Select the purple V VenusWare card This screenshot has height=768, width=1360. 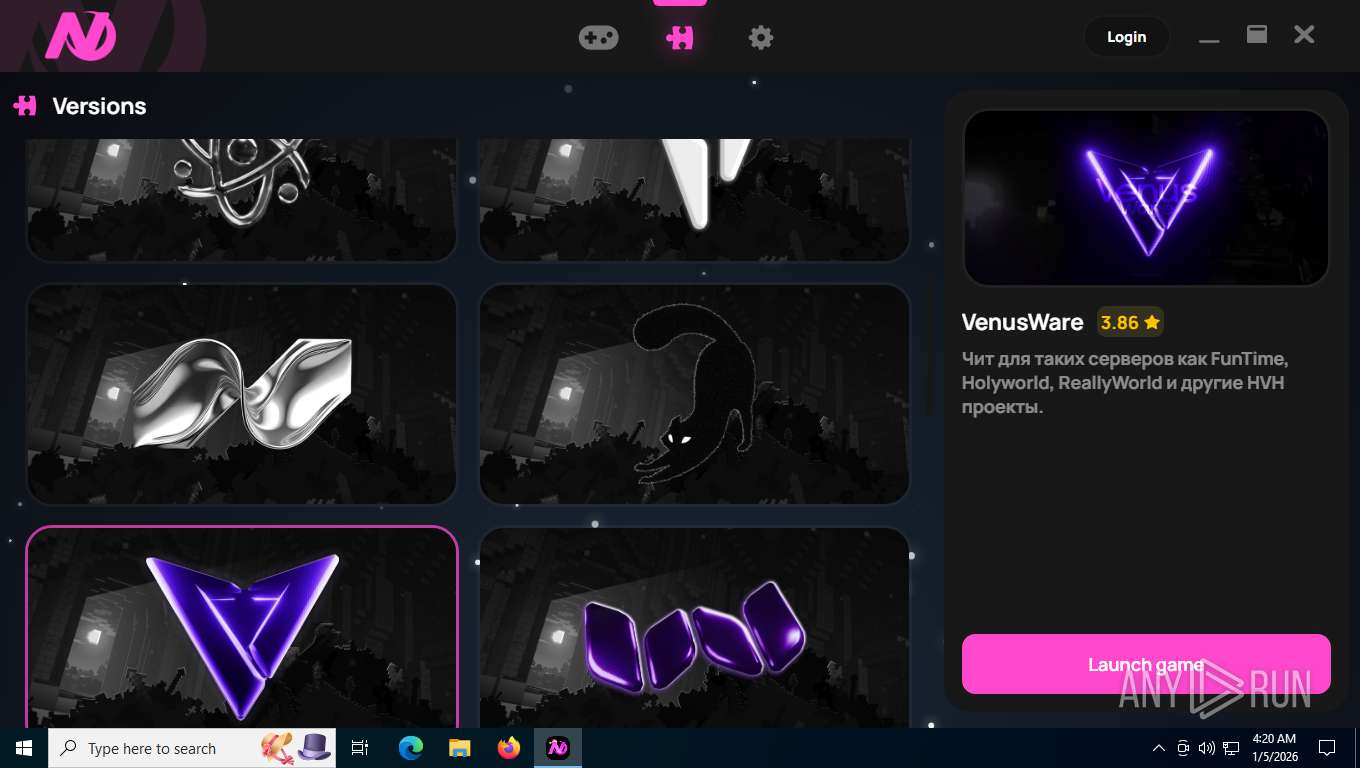click(241, 627)
